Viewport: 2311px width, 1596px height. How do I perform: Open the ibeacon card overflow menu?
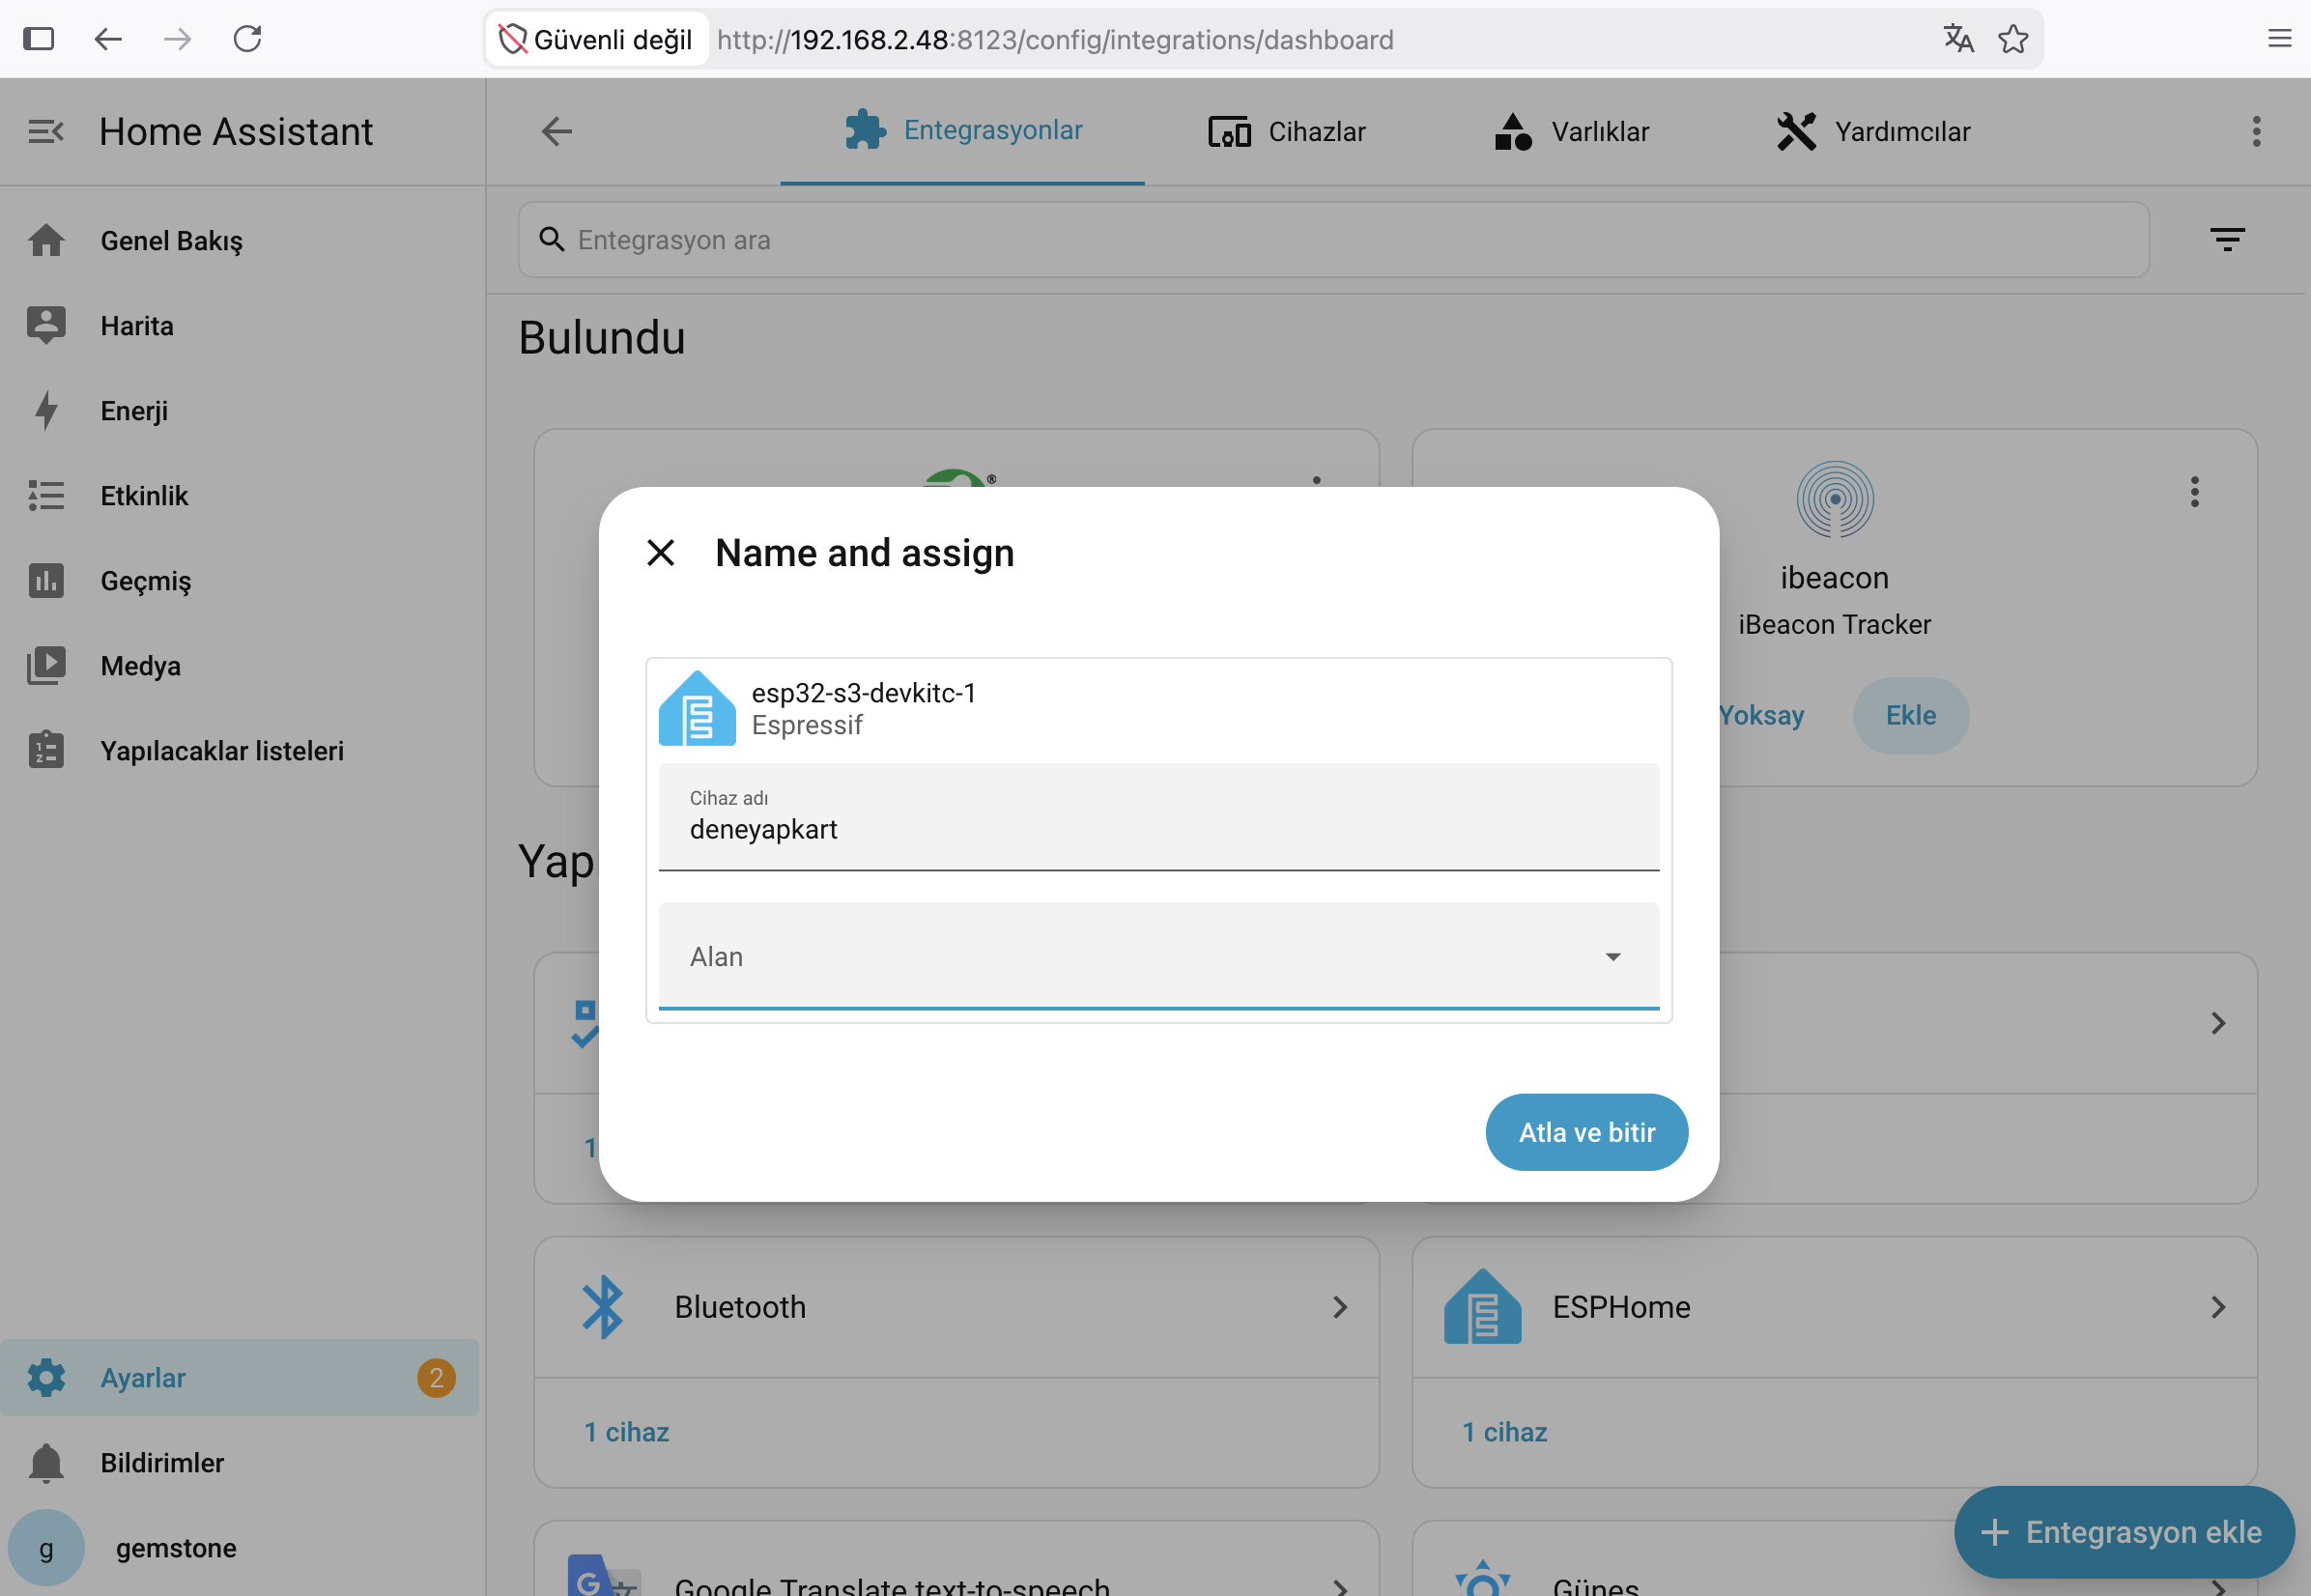click(x=2194, y=492)
